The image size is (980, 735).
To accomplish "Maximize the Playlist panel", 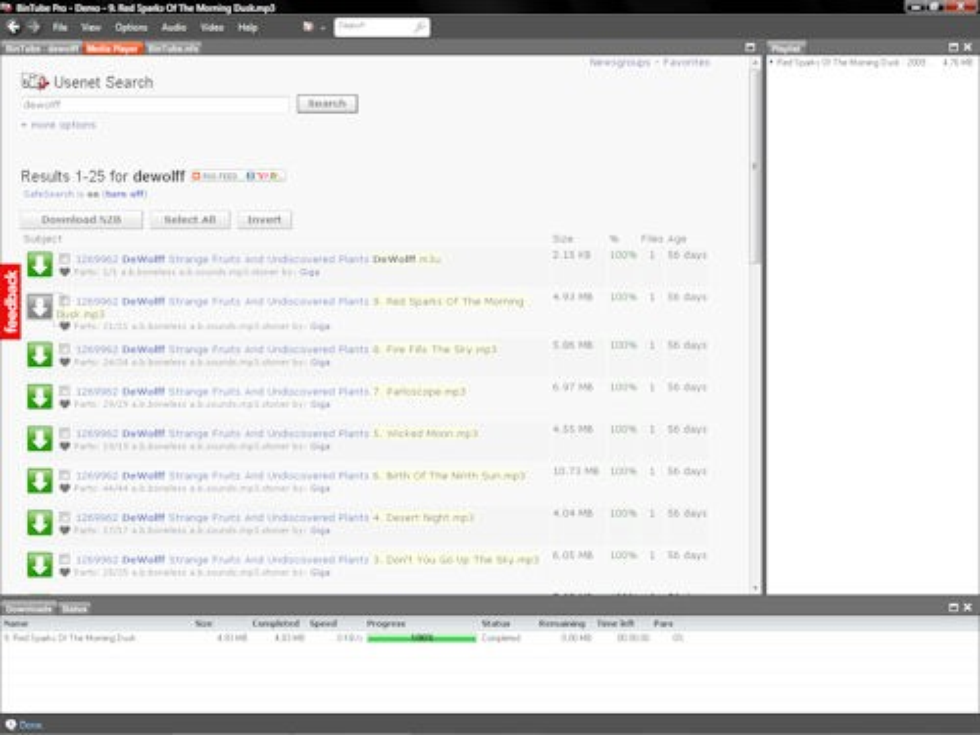I will (x=953, y=48).
